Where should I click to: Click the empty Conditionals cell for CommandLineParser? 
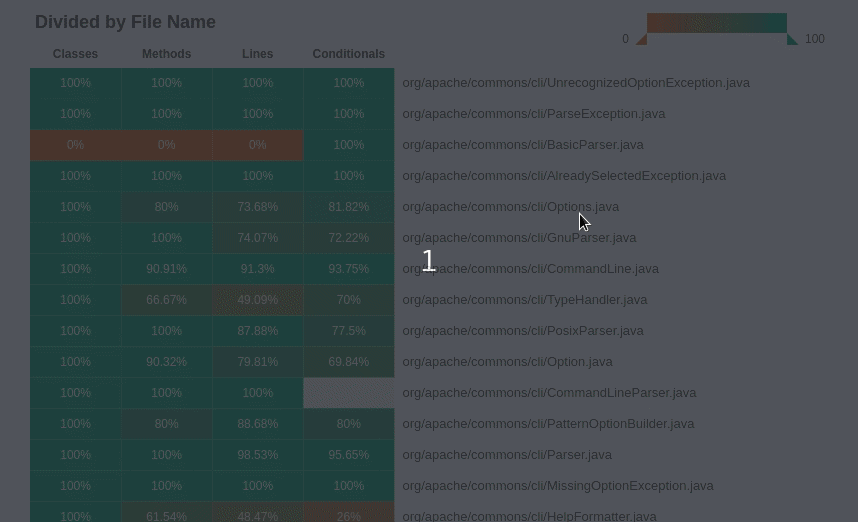348,393
